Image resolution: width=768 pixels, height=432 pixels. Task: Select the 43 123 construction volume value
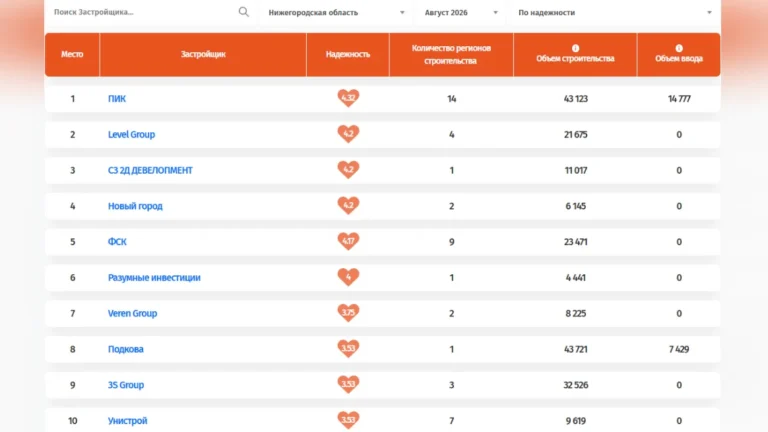[x=576, y=98]
